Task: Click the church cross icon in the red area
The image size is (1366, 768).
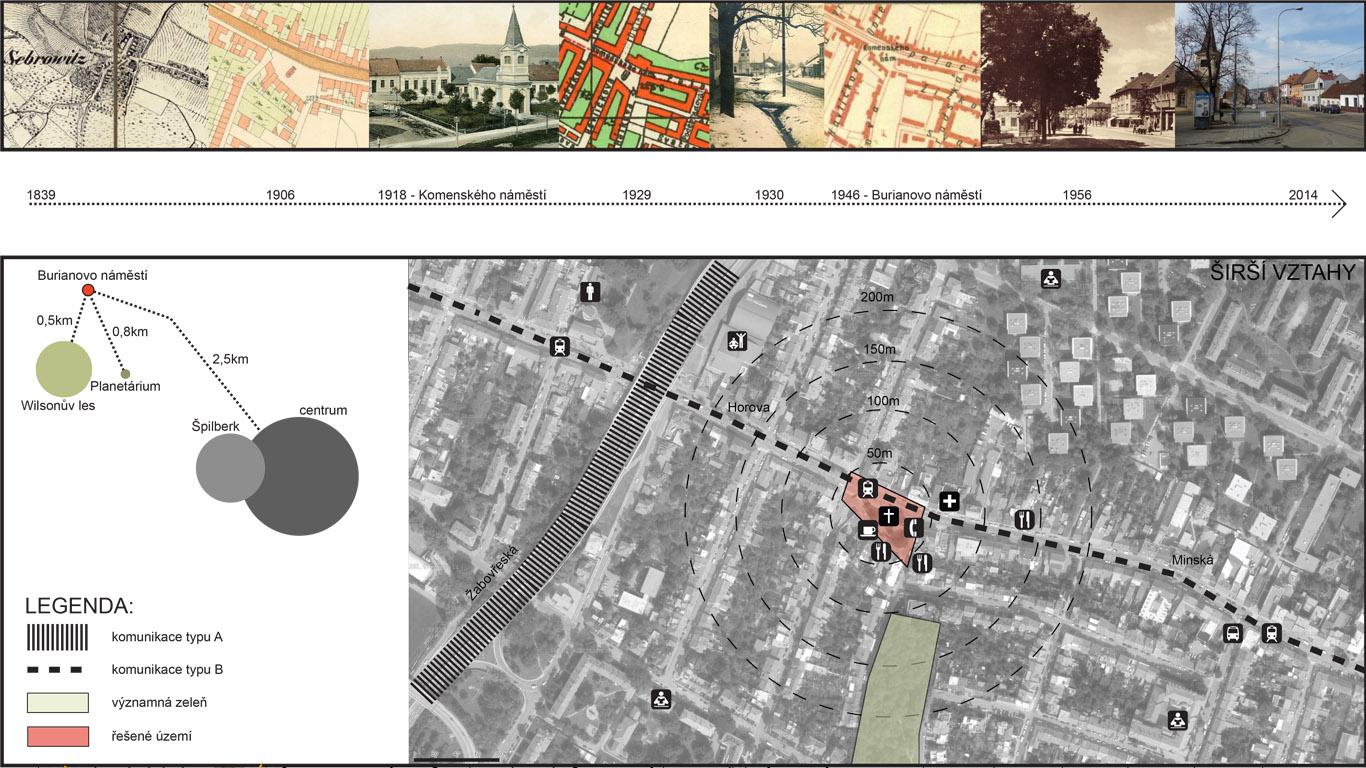Action: [x=889, y=516]
